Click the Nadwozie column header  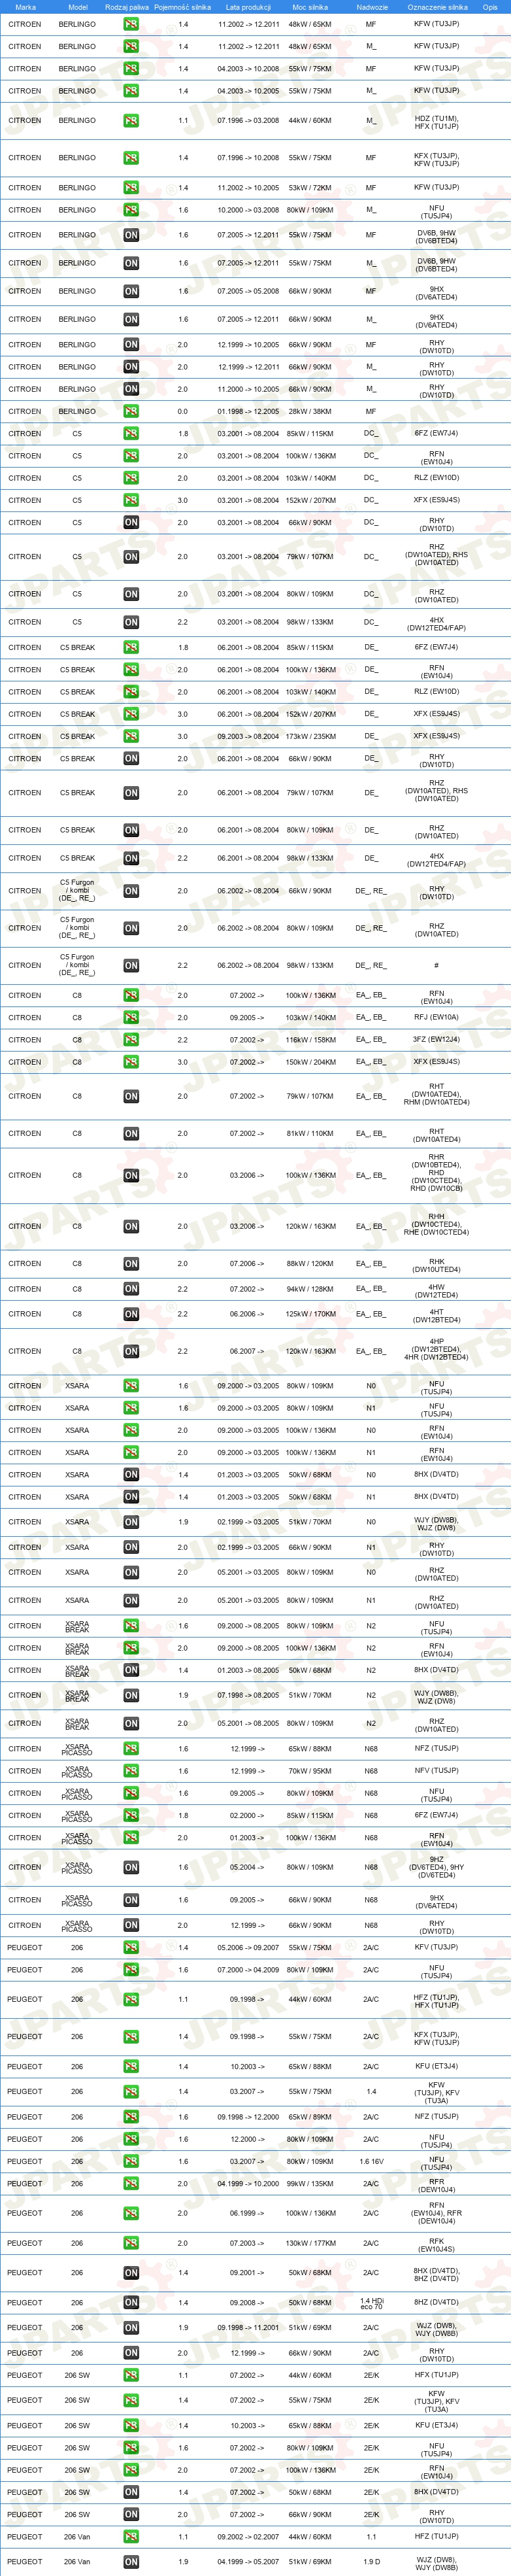click(x=371, y=7)
